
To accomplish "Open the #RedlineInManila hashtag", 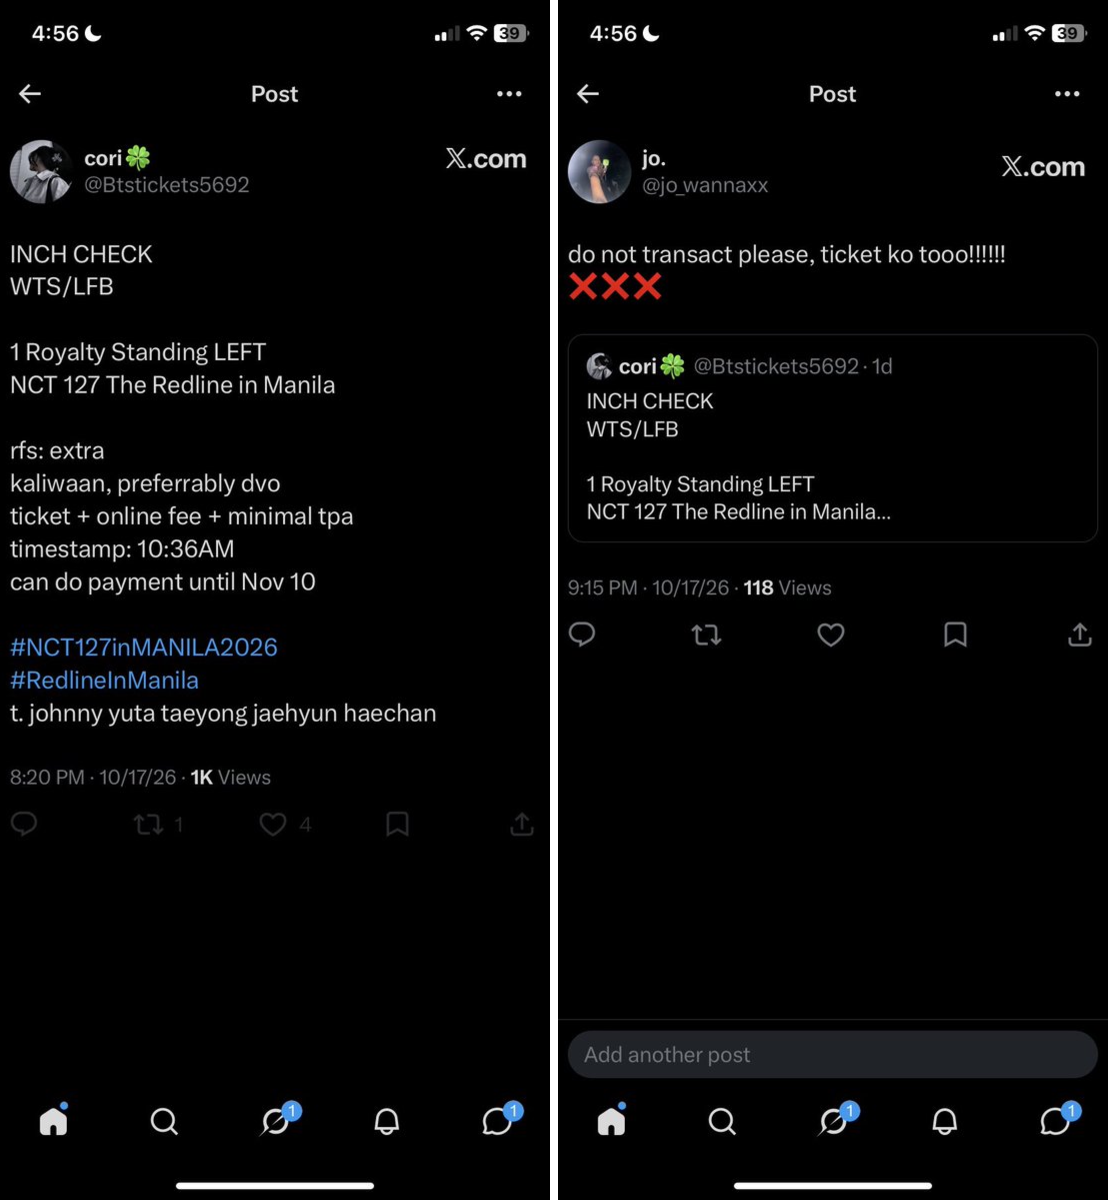I will [104, 680].
